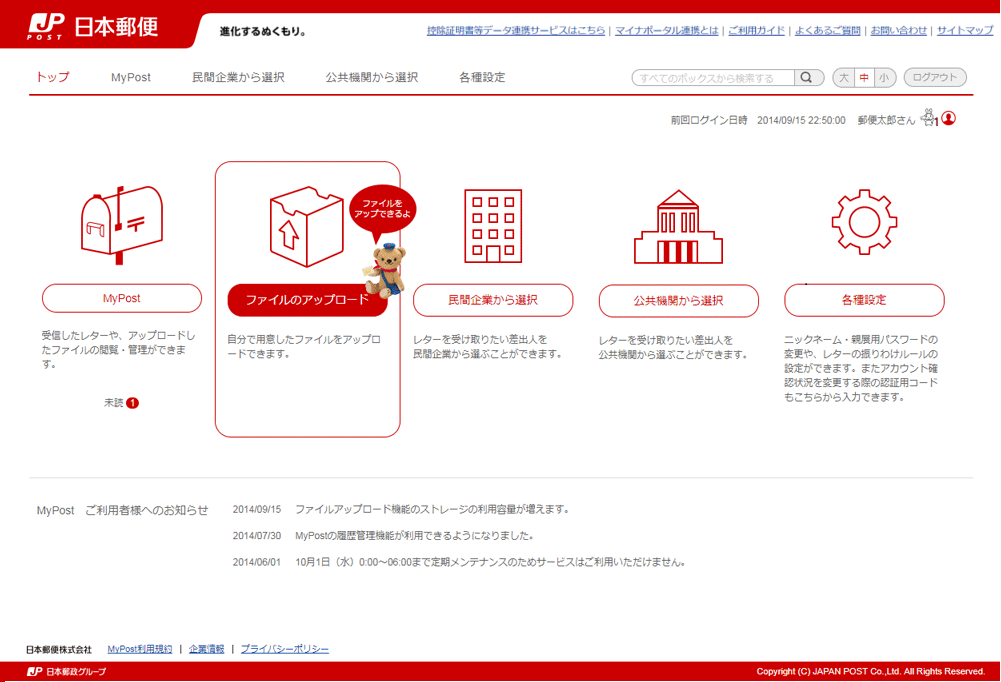The width and height of the screenshot is (1001, 682).
Task: Click the unread count badge showing 1
Action: 132,403
